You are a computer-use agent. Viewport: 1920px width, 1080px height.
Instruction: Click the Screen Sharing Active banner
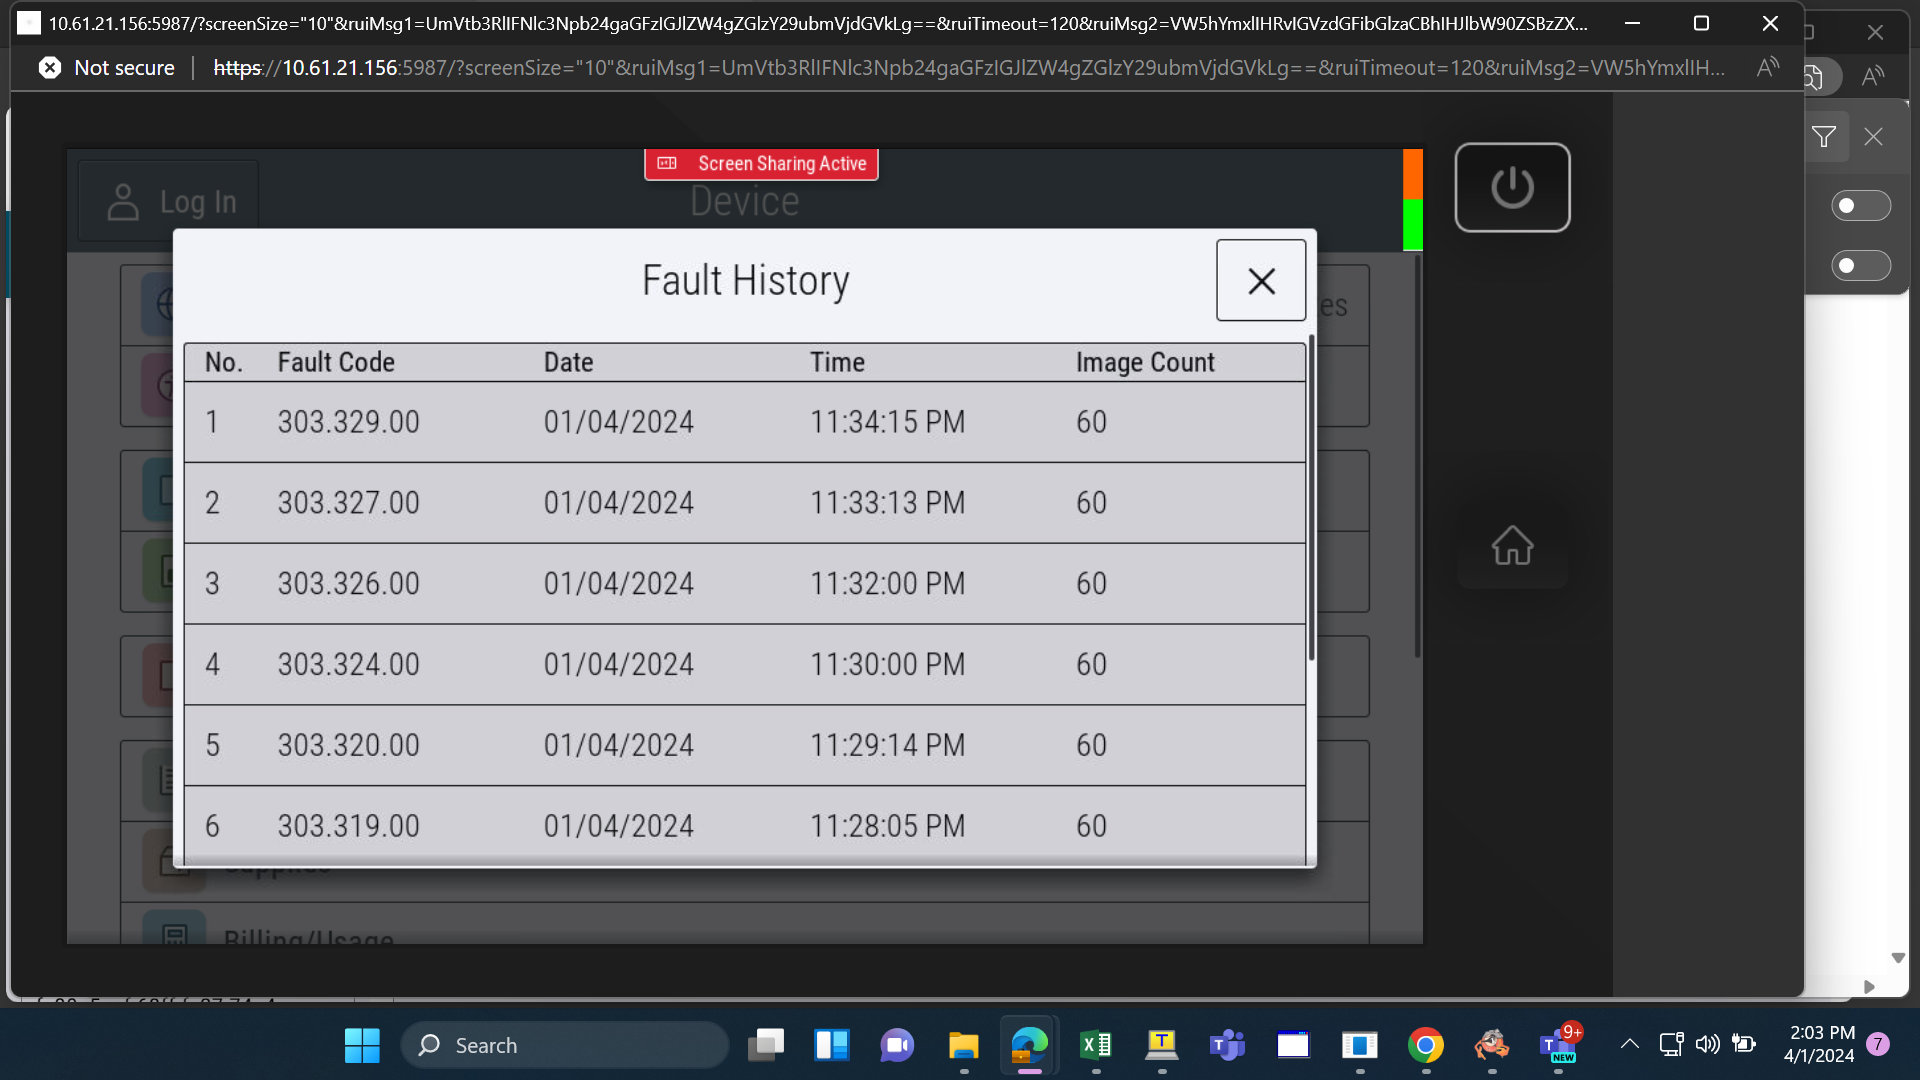point(761,164)
